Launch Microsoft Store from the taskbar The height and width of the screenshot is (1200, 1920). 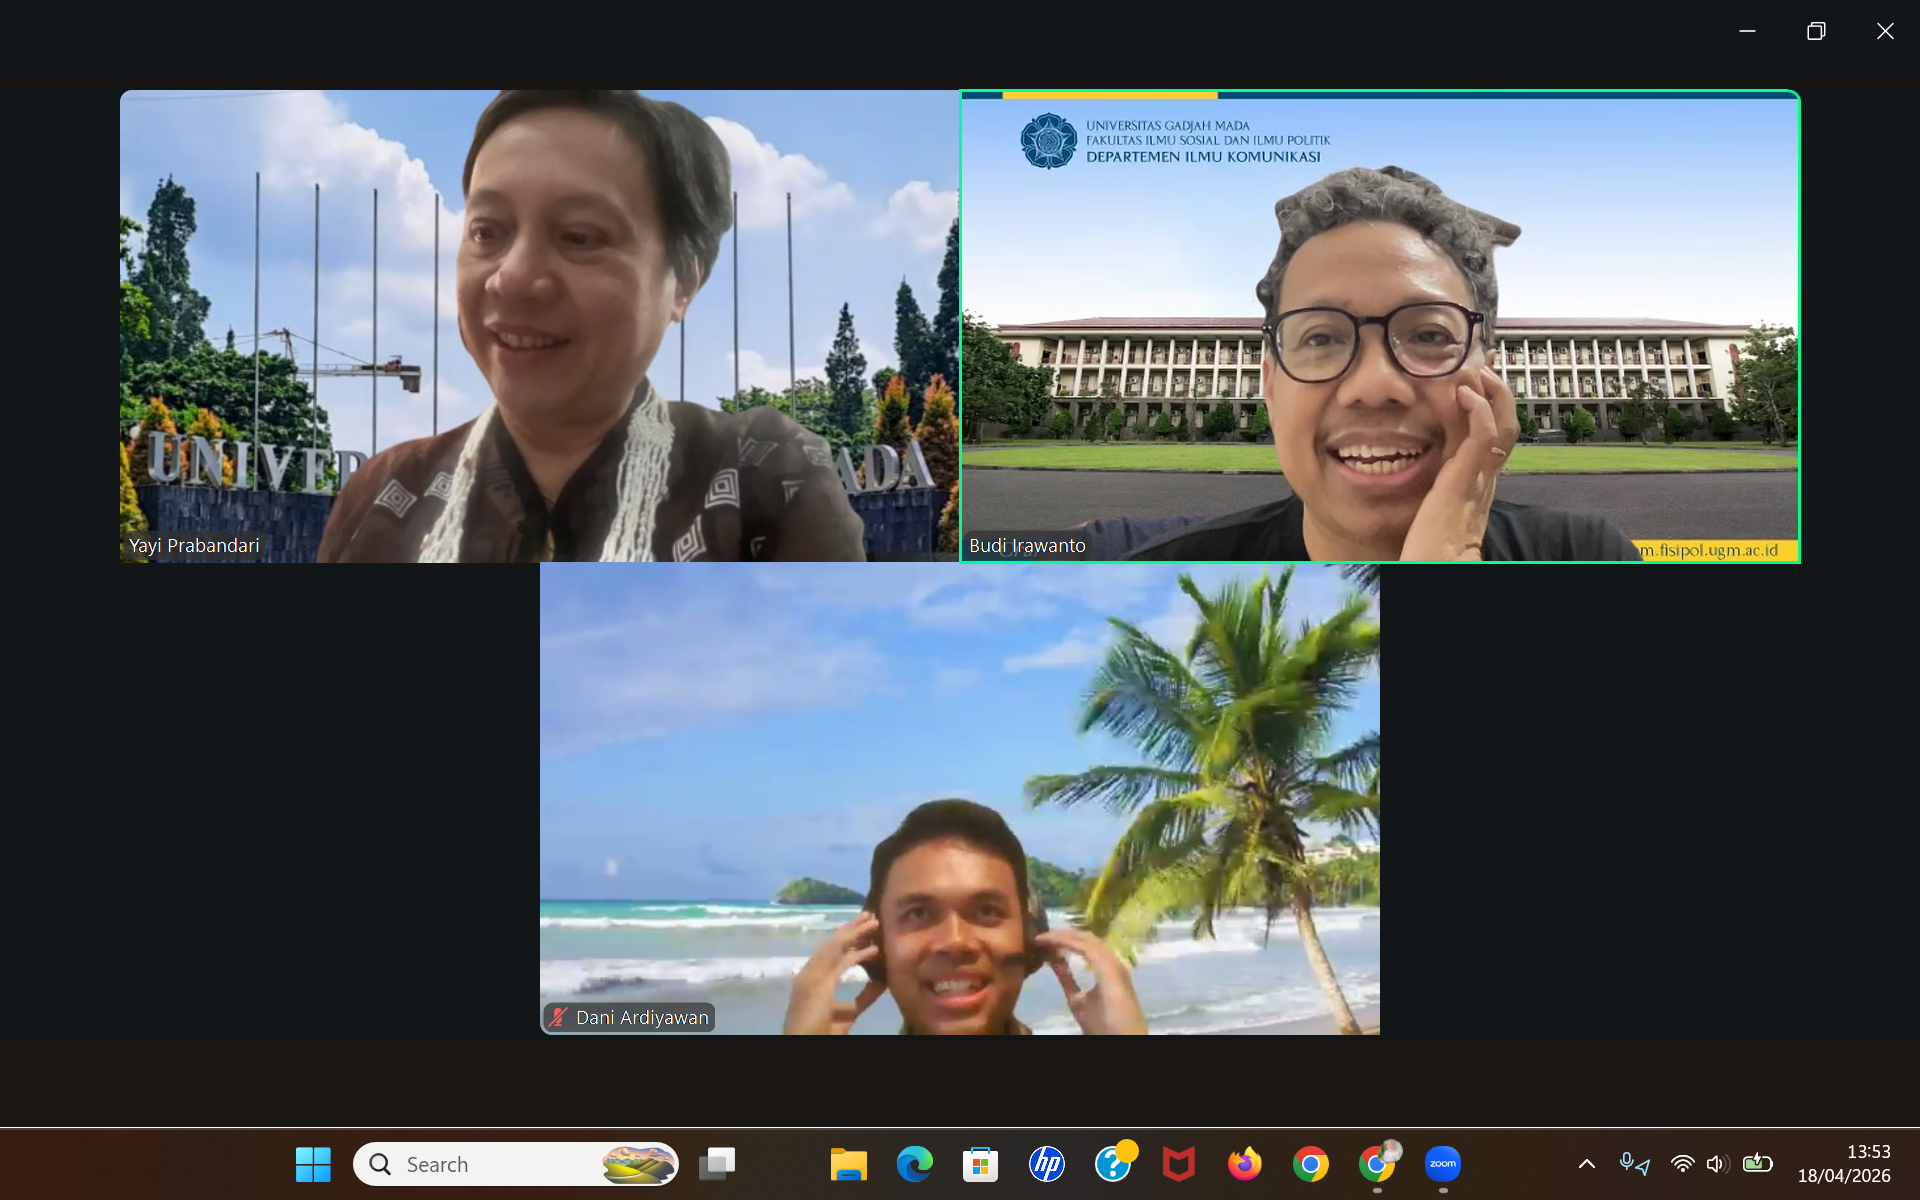pyautogui.click(x=980, y=1164)
